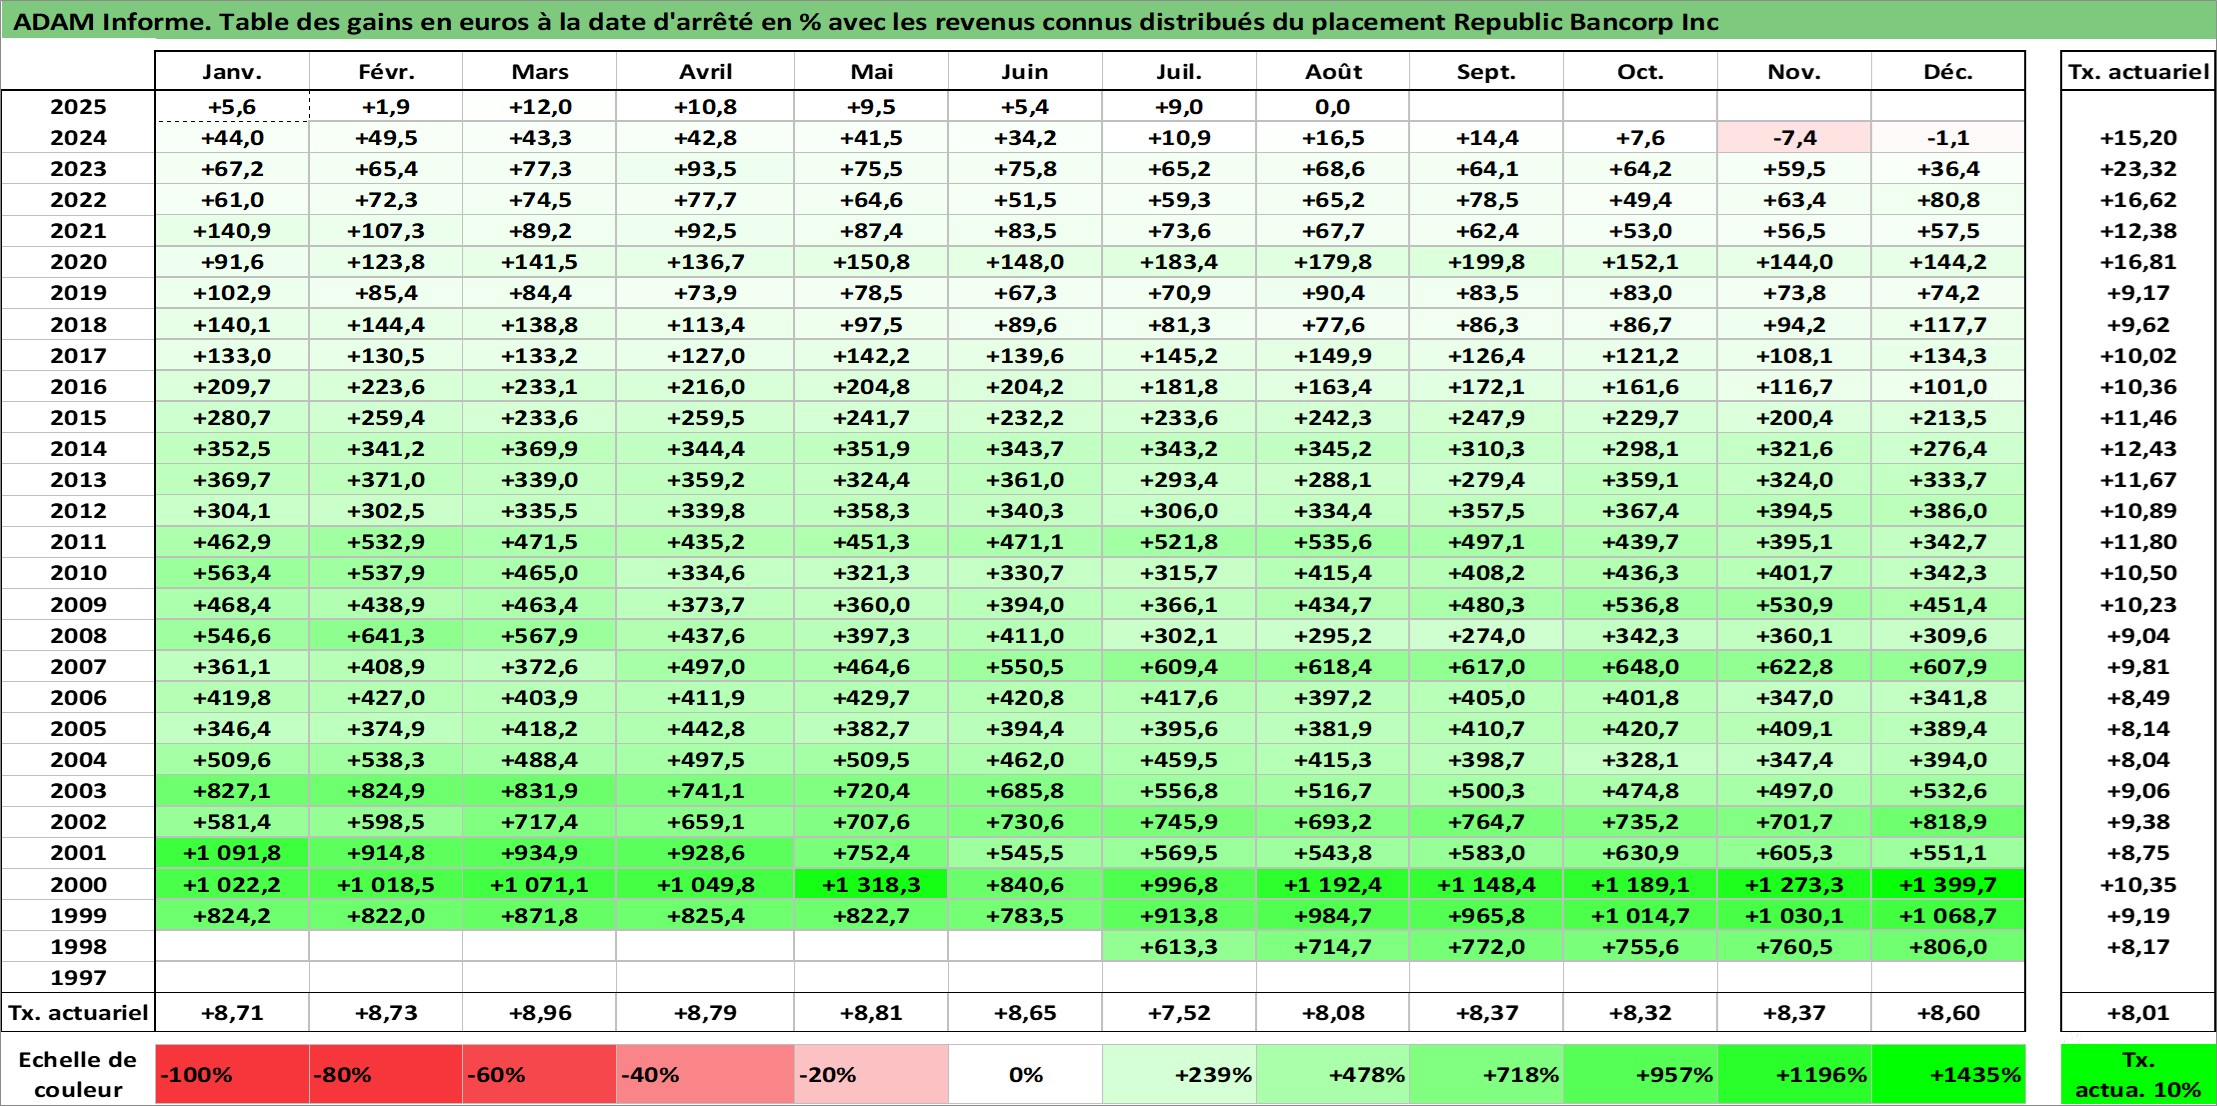The height and width of the screenshot is (1106, 2217).
Task: Click the +23,32 actuarial rate for 2023
Action: coord(2138,169)
